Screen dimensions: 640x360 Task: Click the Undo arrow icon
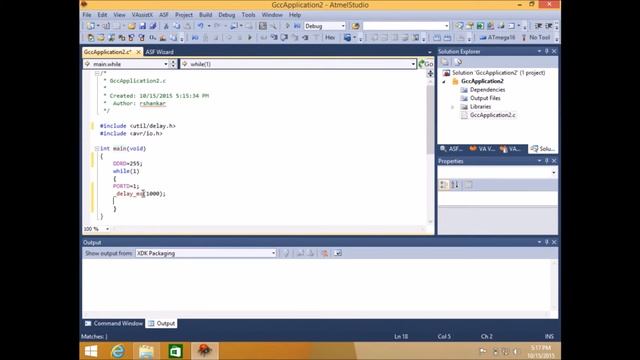(x=200, y=26)
